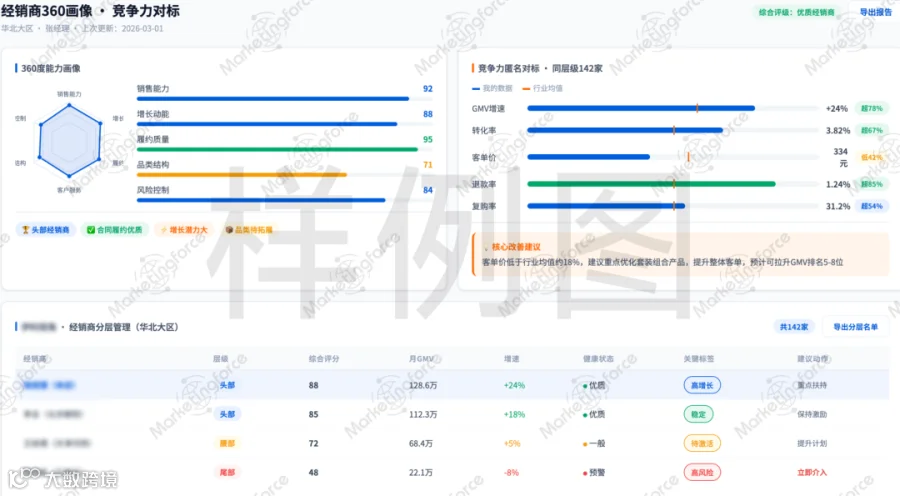Click the radar chart hexagon
Screen dimensions: 900x496
(x=69, y=141)
